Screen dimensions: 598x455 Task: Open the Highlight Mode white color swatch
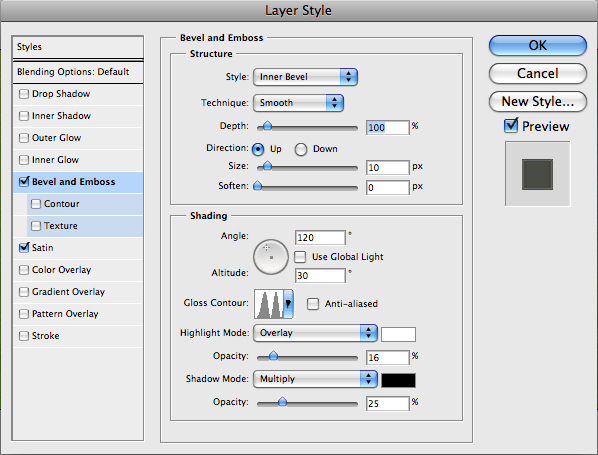398,334
